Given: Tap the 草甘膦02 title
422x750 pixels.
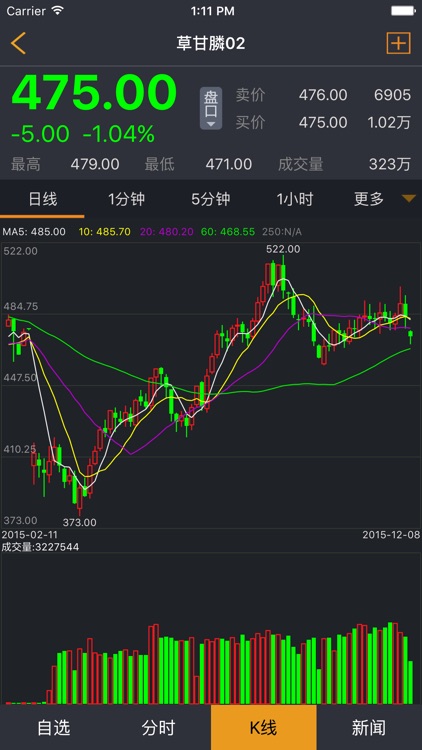Looking at the screenshot, I should pos(211,44).
